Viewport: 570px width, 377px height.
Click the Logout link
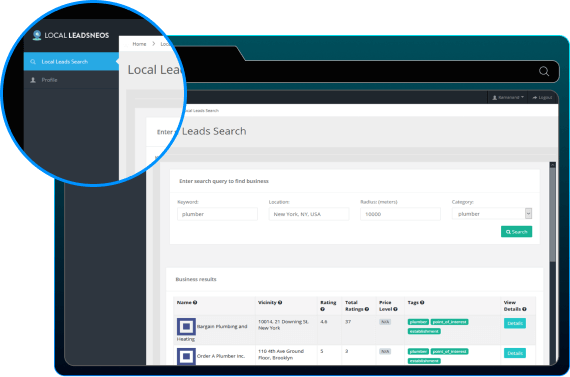(x=542, y=97)
